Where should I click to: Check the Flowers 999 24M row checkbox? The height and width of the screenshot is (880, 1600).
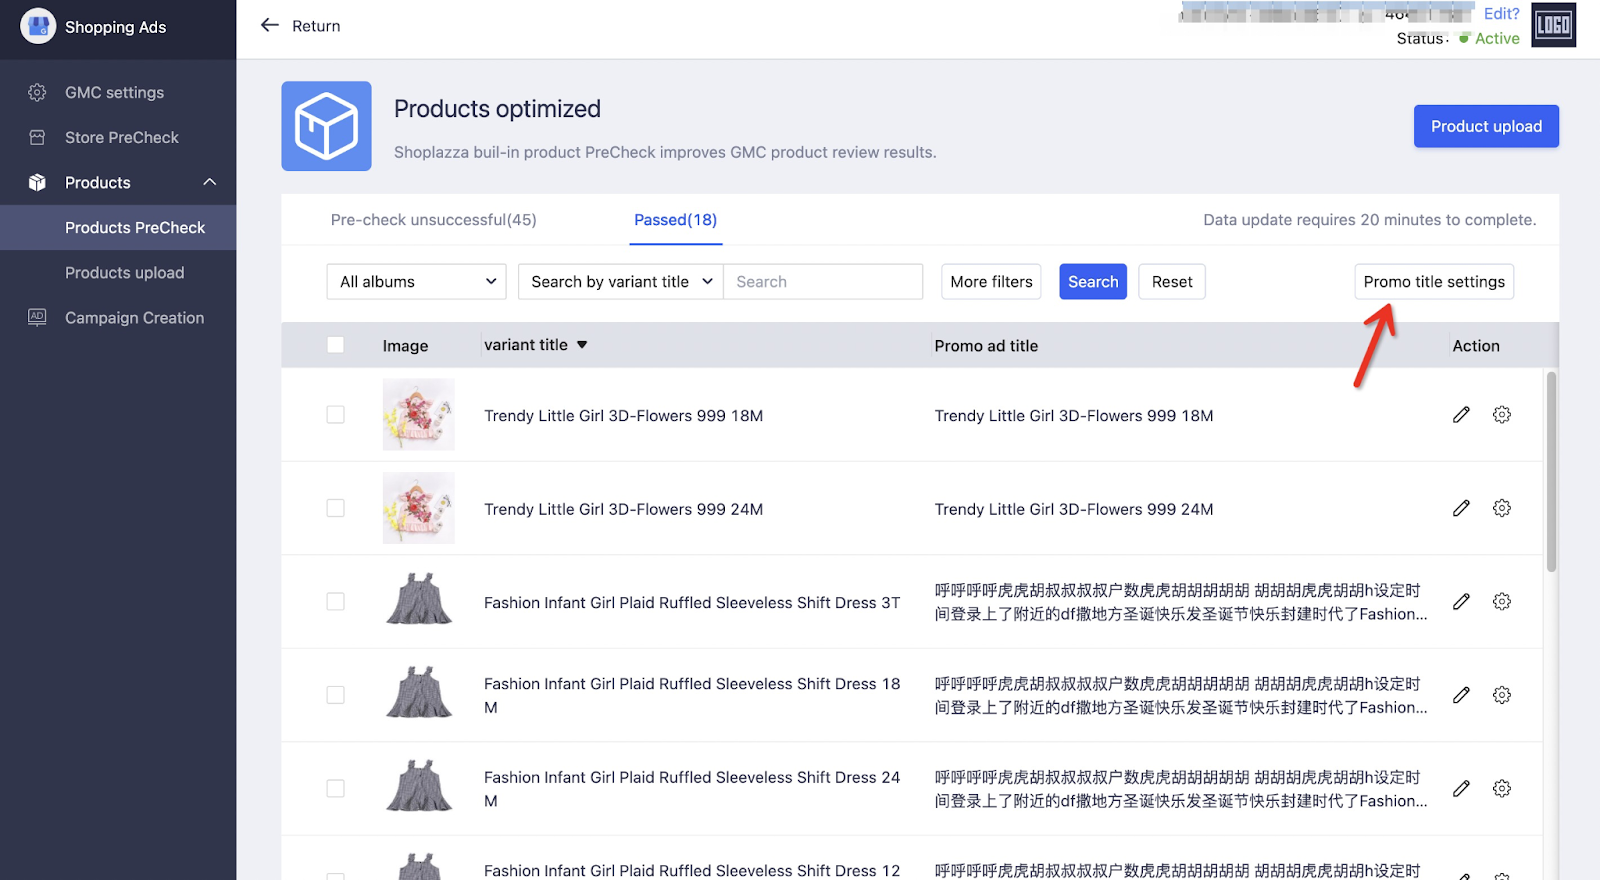pyautogui.click(x=335, y=508)
